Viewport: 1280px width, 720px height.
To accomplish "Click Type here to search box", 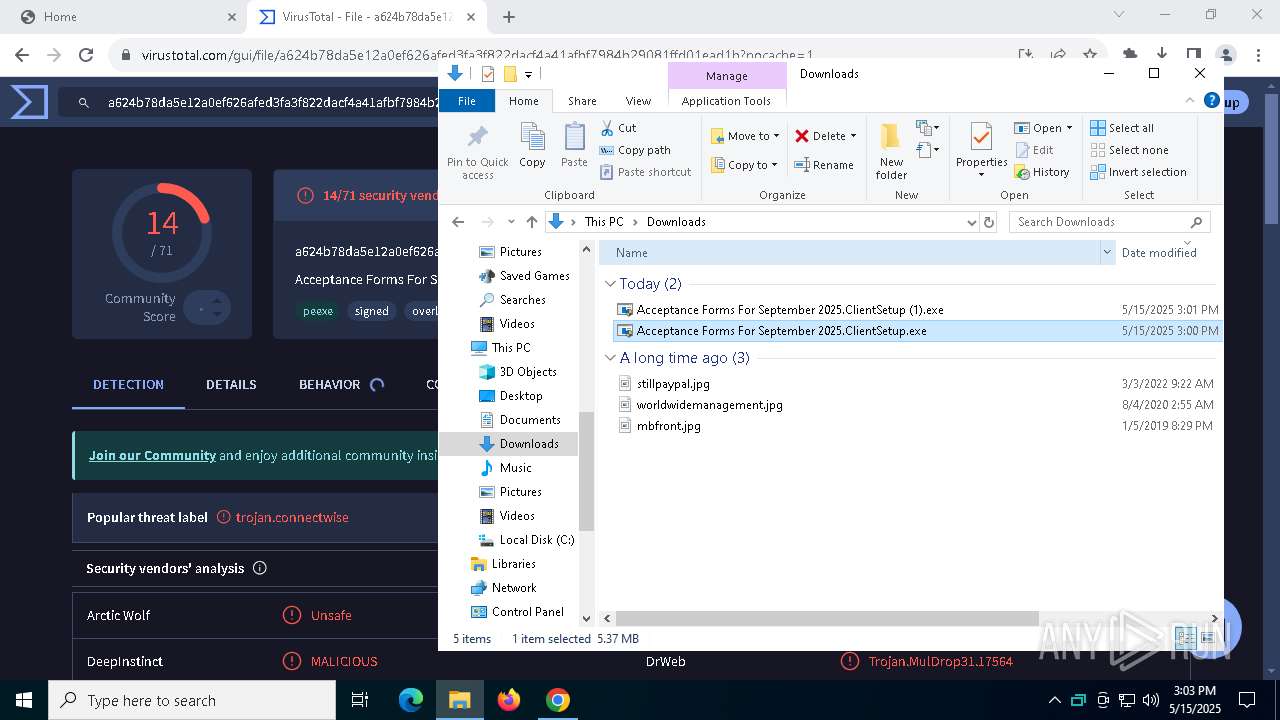I will 192,700.
